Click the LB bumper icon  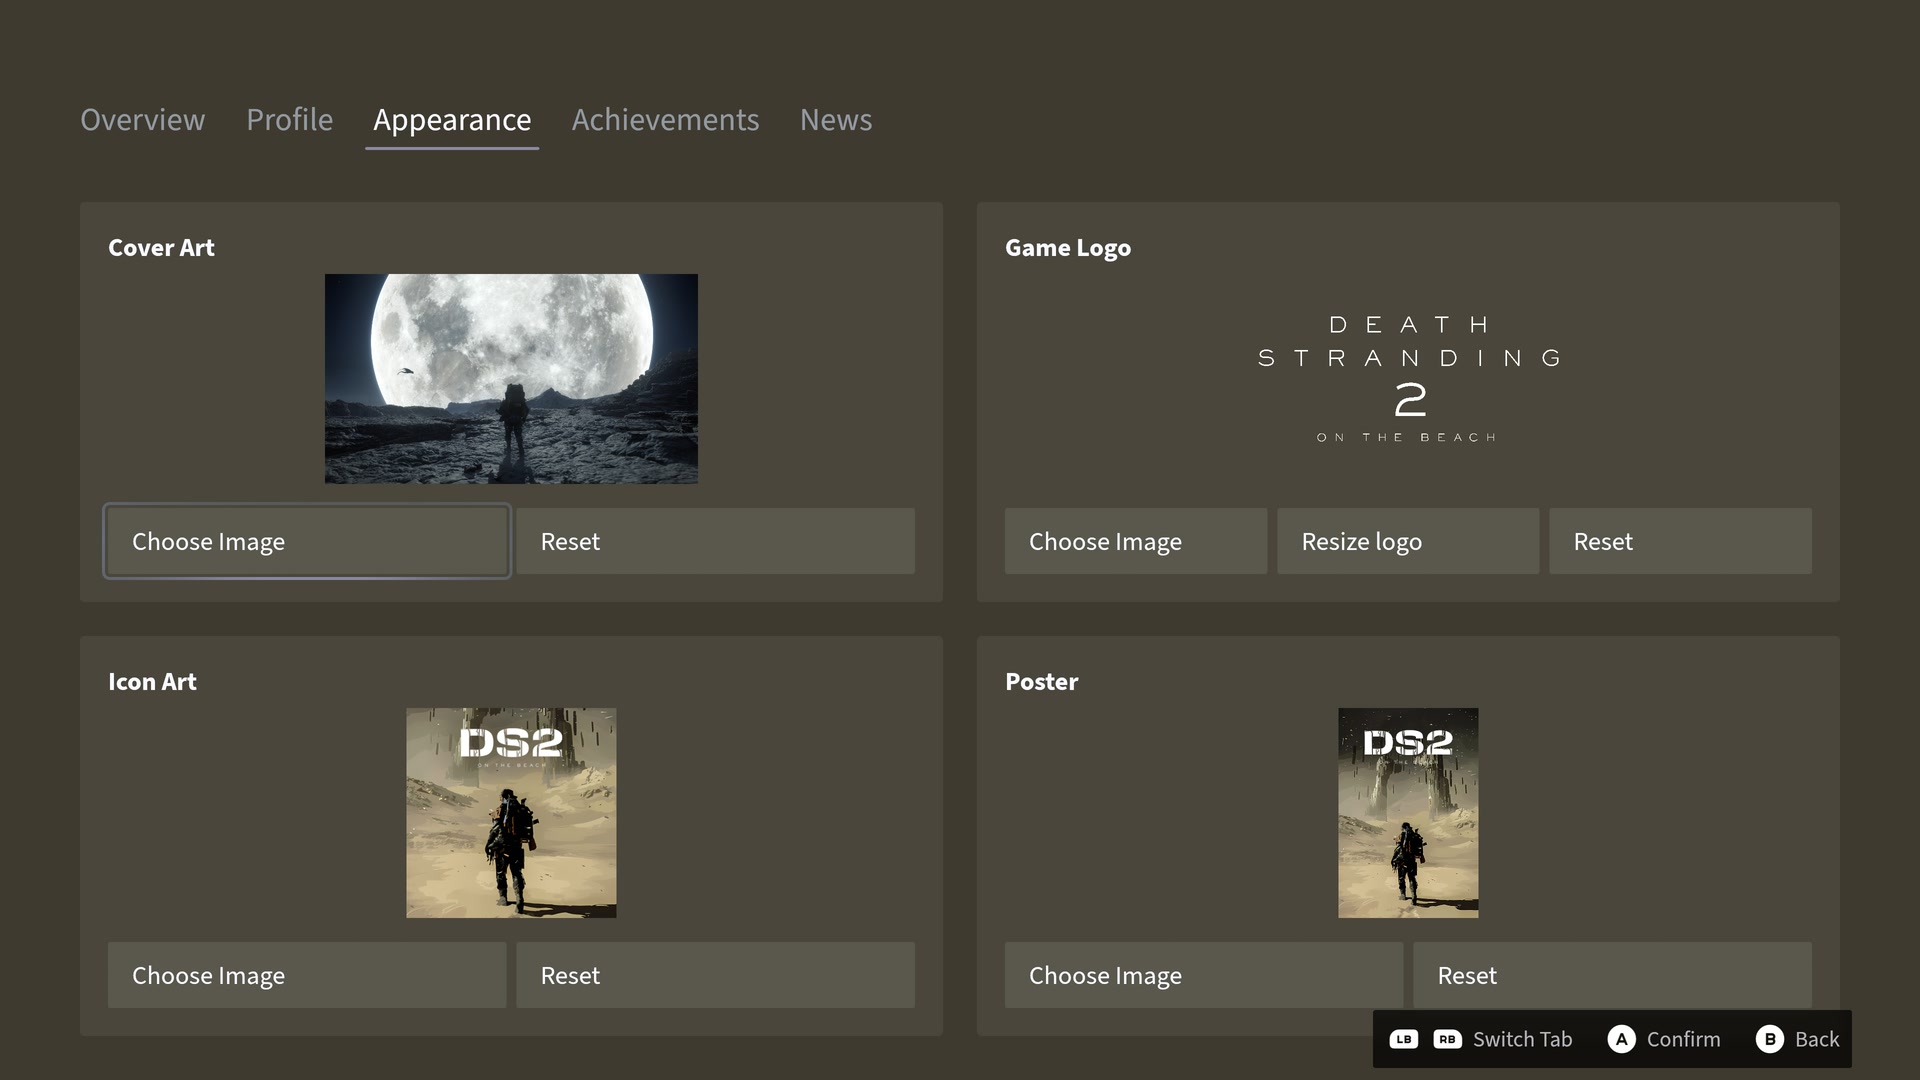pyautogui.click(x=1404, y=1039)
